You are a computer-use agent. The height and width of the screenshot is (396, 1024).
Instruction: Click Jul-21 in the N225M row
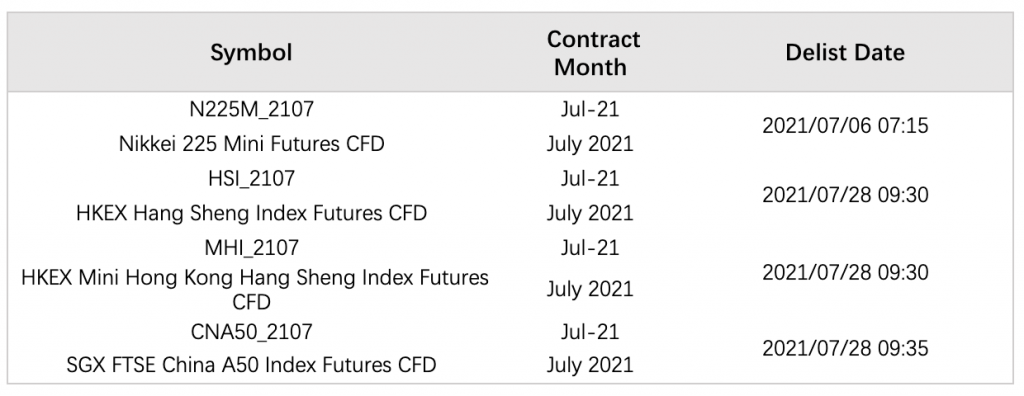point(590,109)
